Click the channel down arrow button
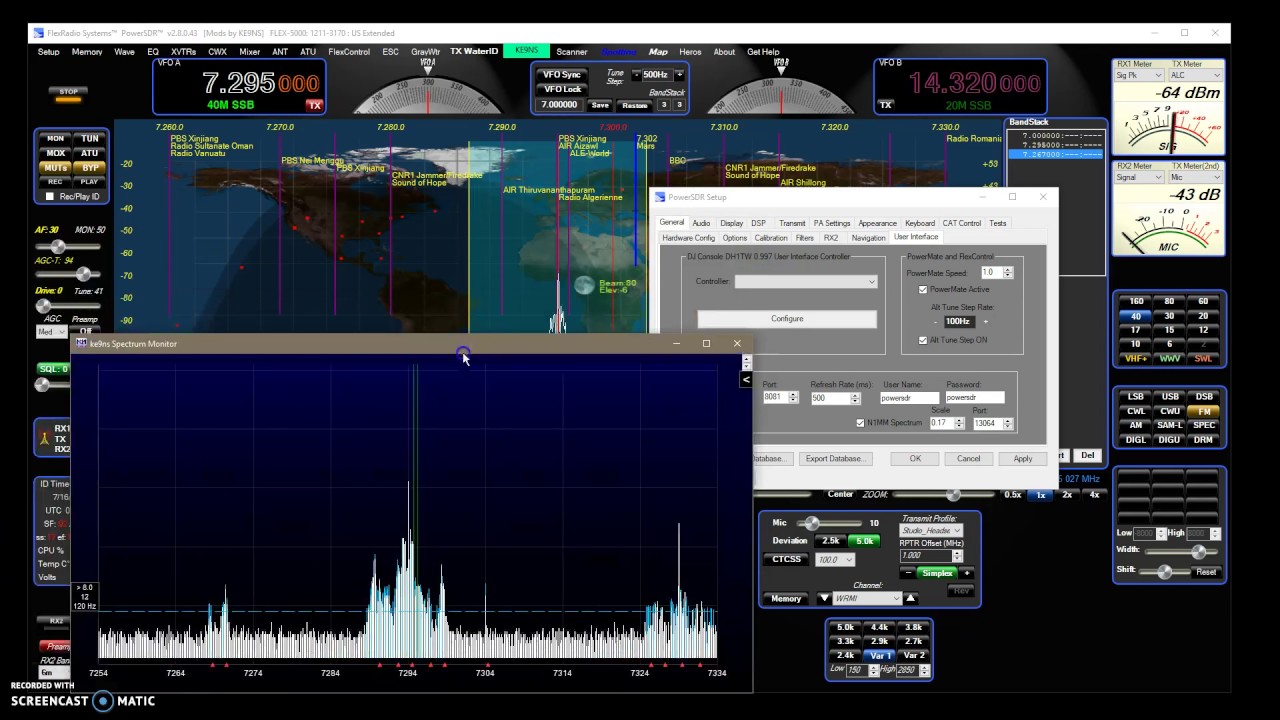1280x720 pixels. pyautogui.click(x=824, y=598)
